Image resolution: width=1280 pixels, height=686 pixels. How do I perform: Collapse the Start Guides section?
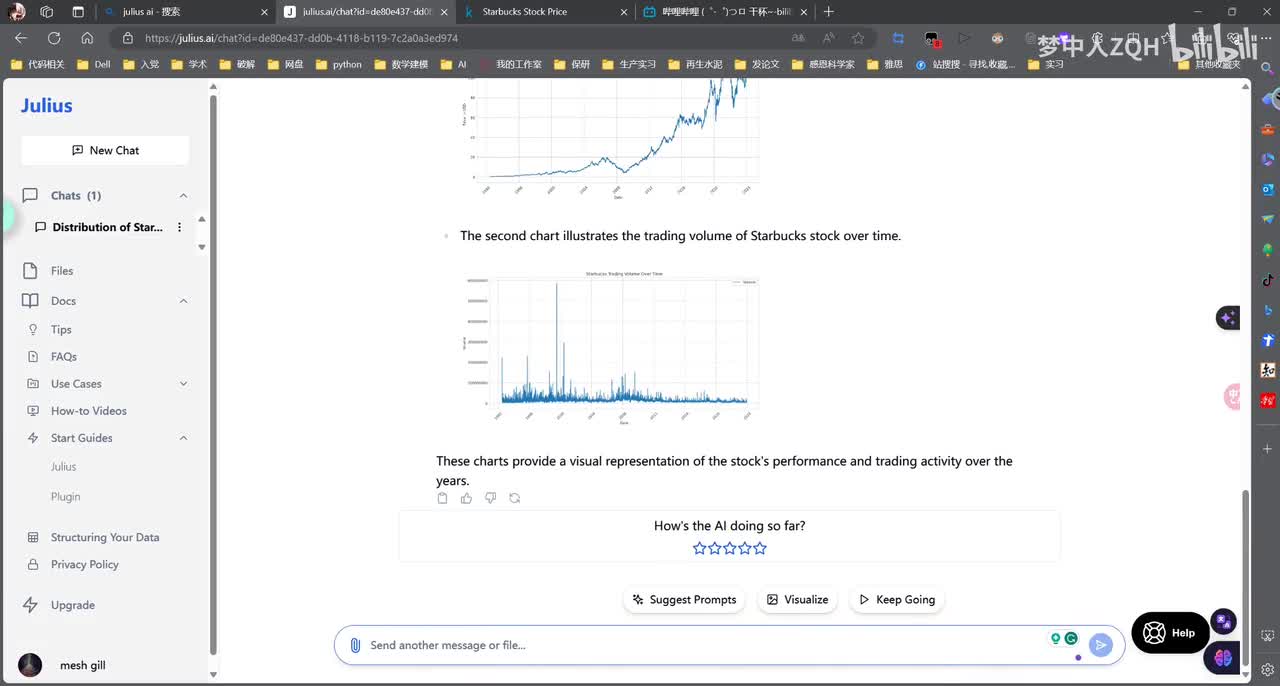[183, 438]
